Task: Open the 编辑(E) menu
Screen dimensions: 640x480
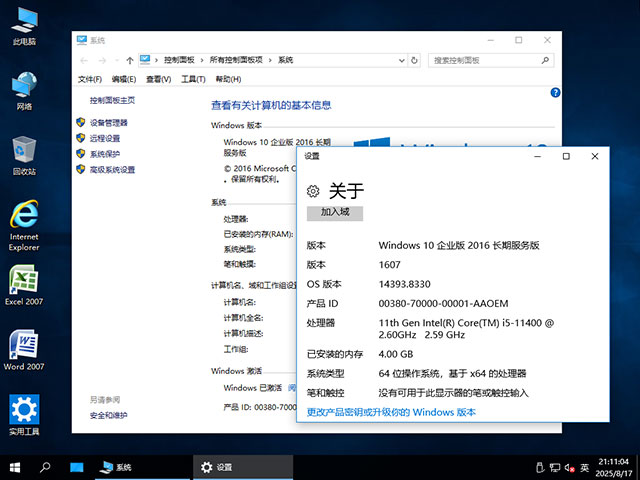Action: pyautogui.click(x=124, y=79)
